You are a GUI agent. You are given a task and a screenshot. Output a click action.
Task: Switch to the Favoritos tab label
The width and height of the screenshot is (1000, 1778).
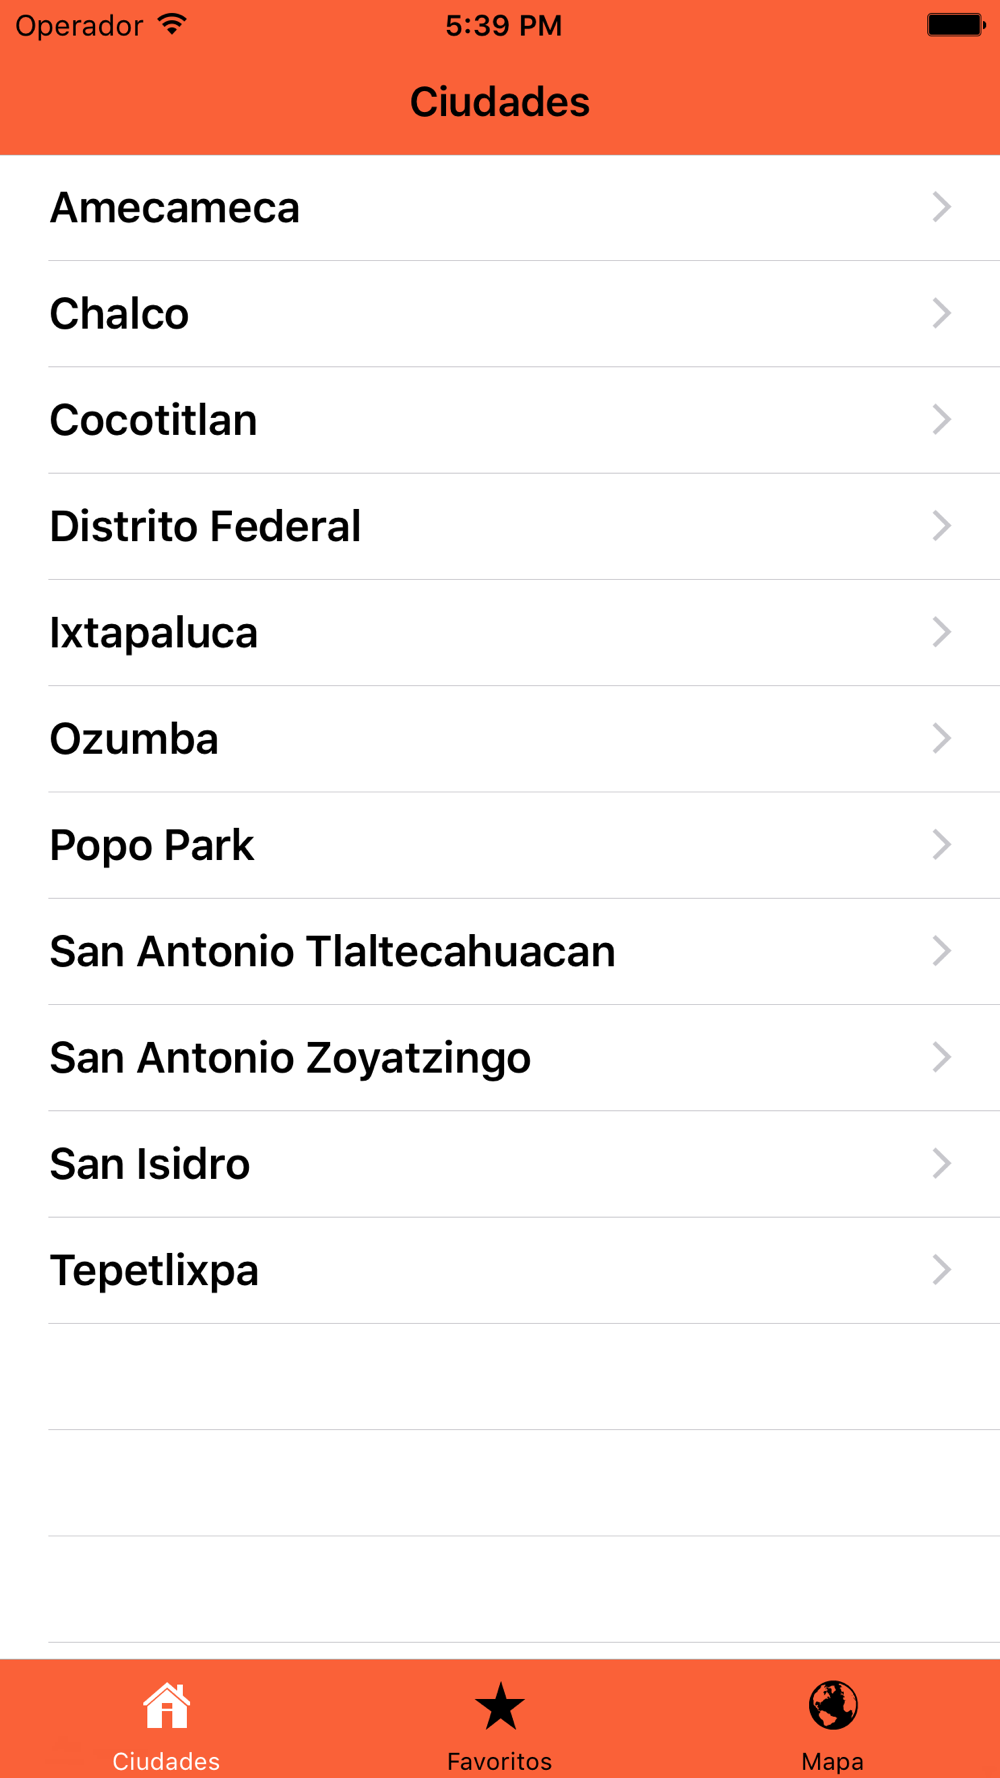499,1761
